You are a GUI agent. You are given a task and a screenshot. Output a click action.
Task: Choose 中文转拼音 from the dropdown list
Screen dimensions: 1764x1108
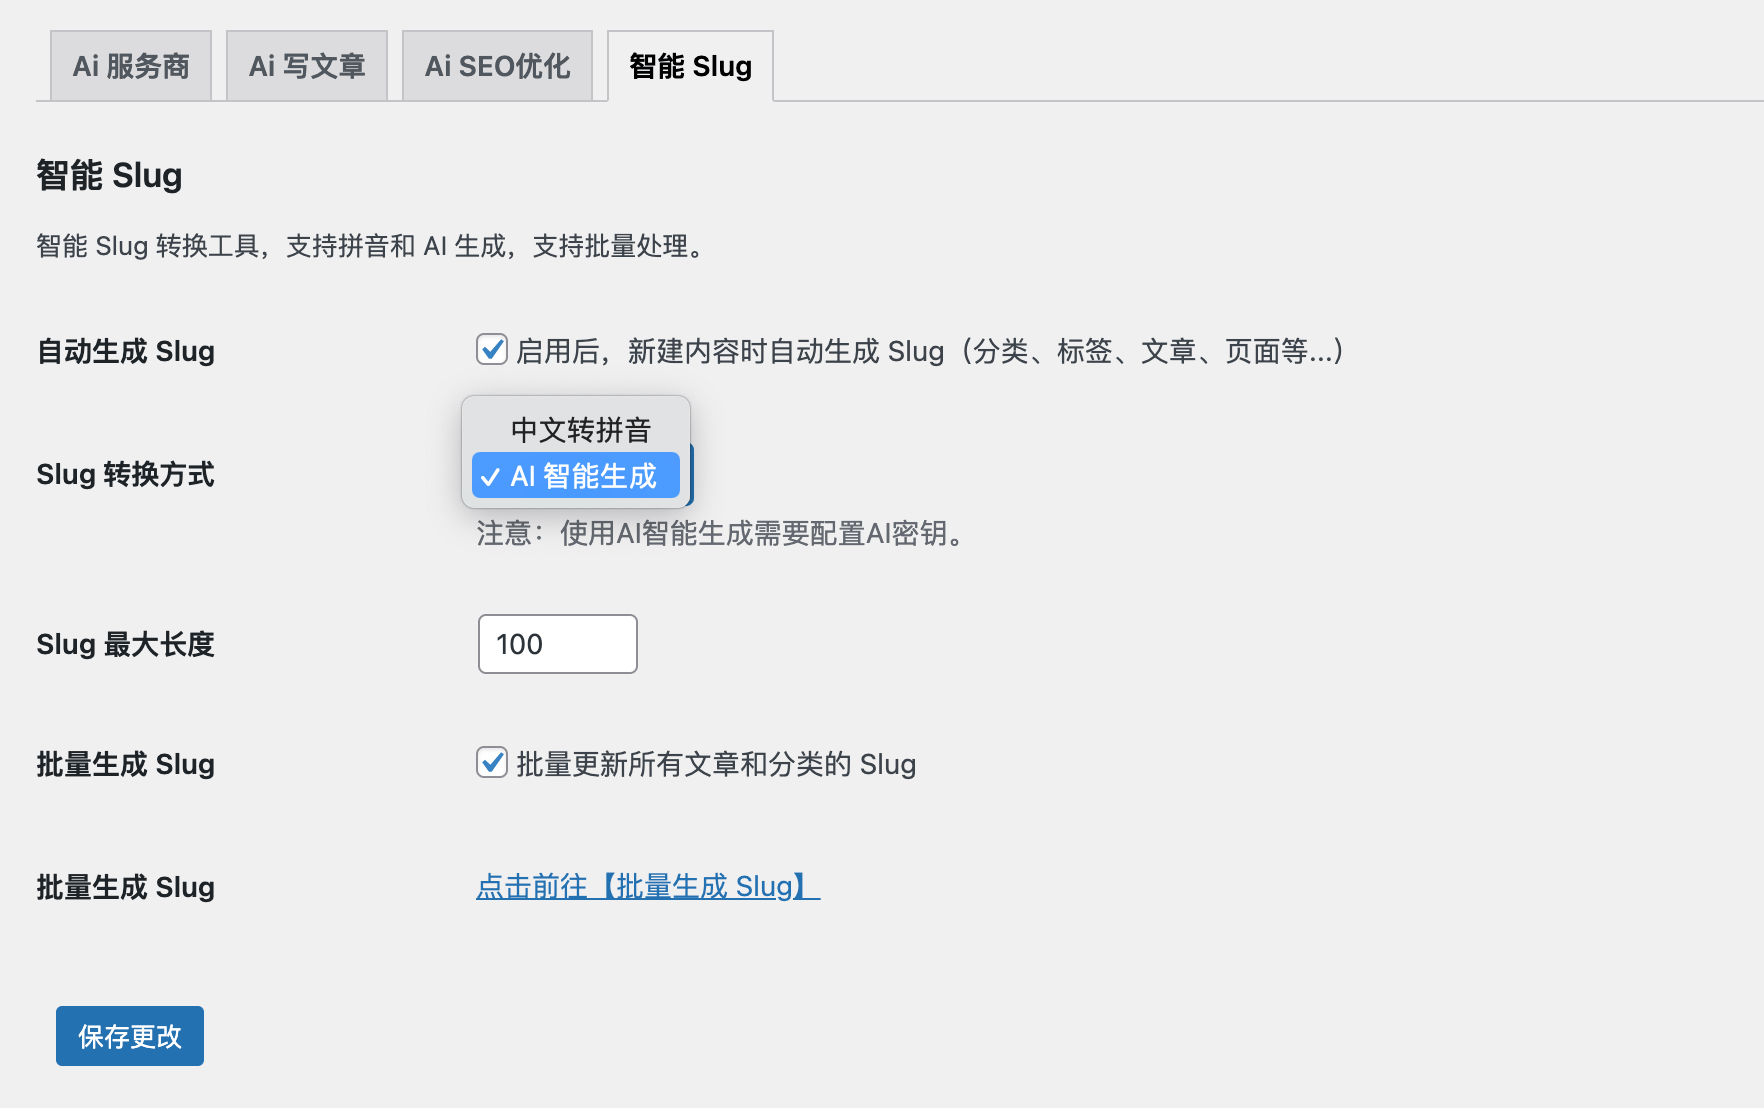coord(580,430)
